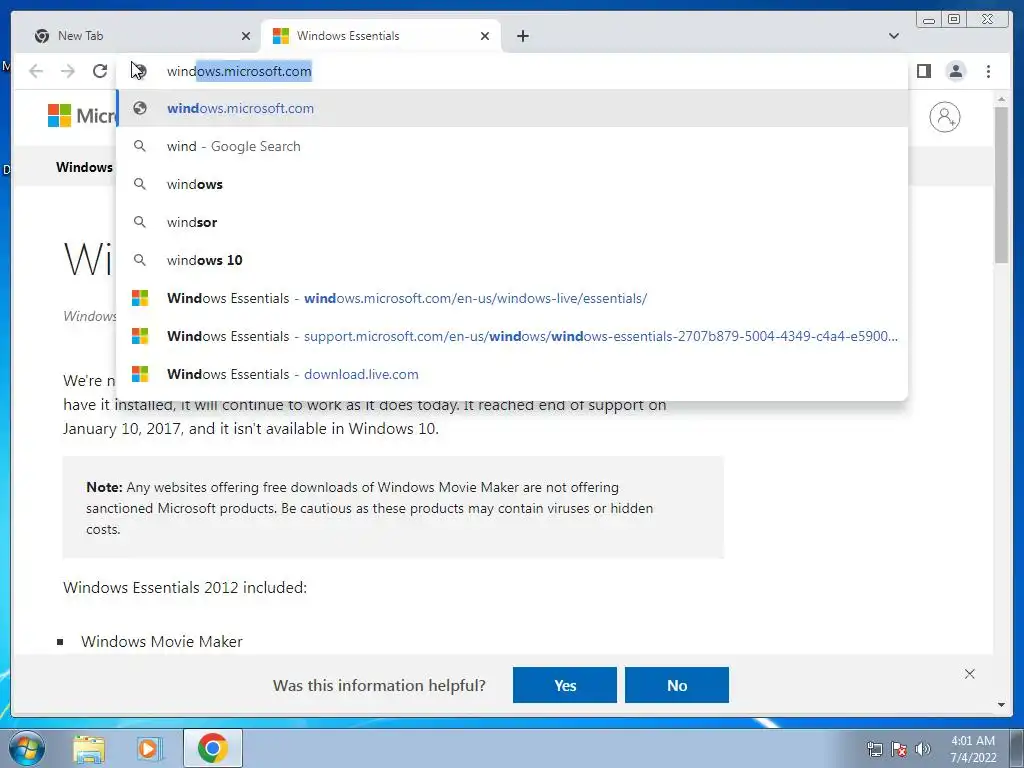This screenshot has width=1024, height=768.
Task: Go back using the back arrow
Action: [36, 71]
